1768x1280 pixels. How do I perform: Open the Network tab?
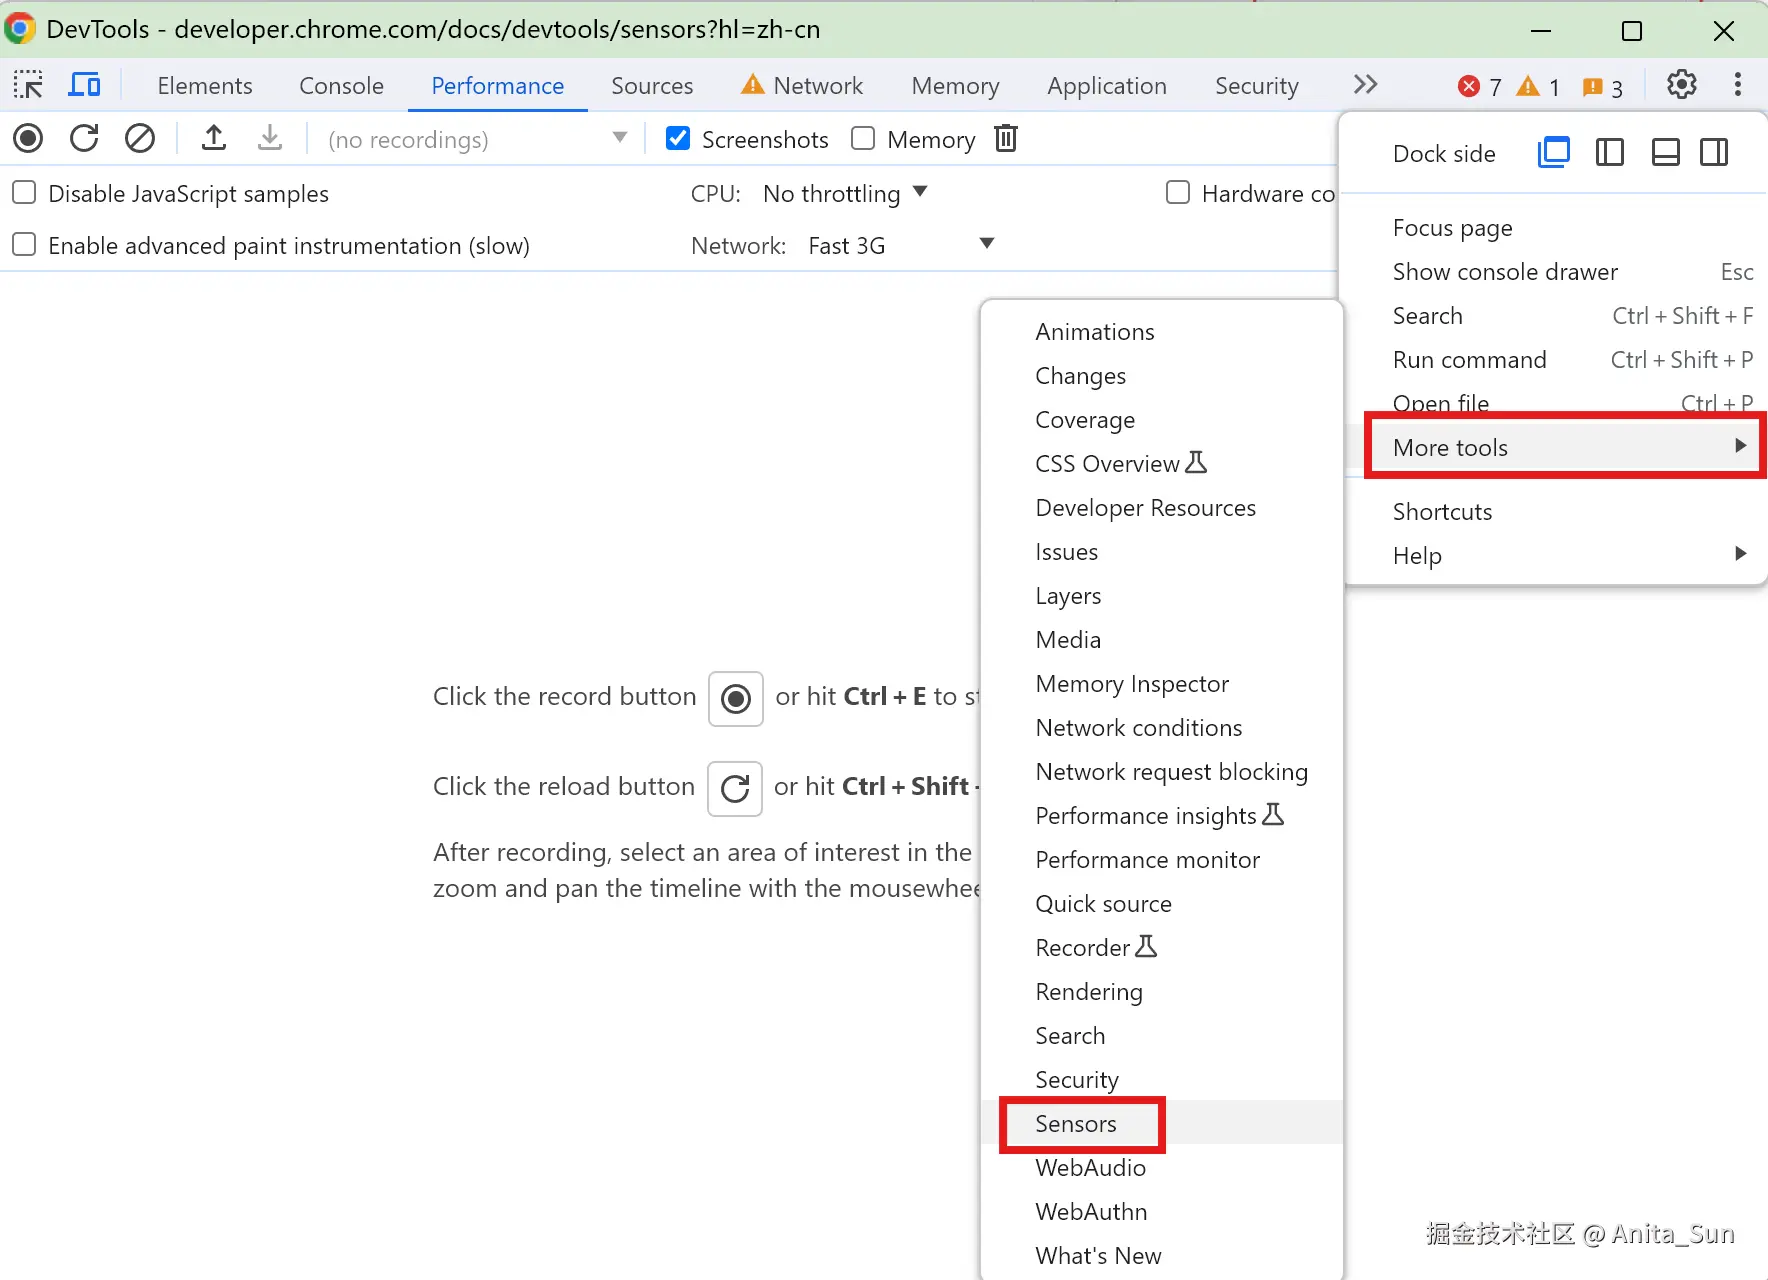click(x=802, y=86)
